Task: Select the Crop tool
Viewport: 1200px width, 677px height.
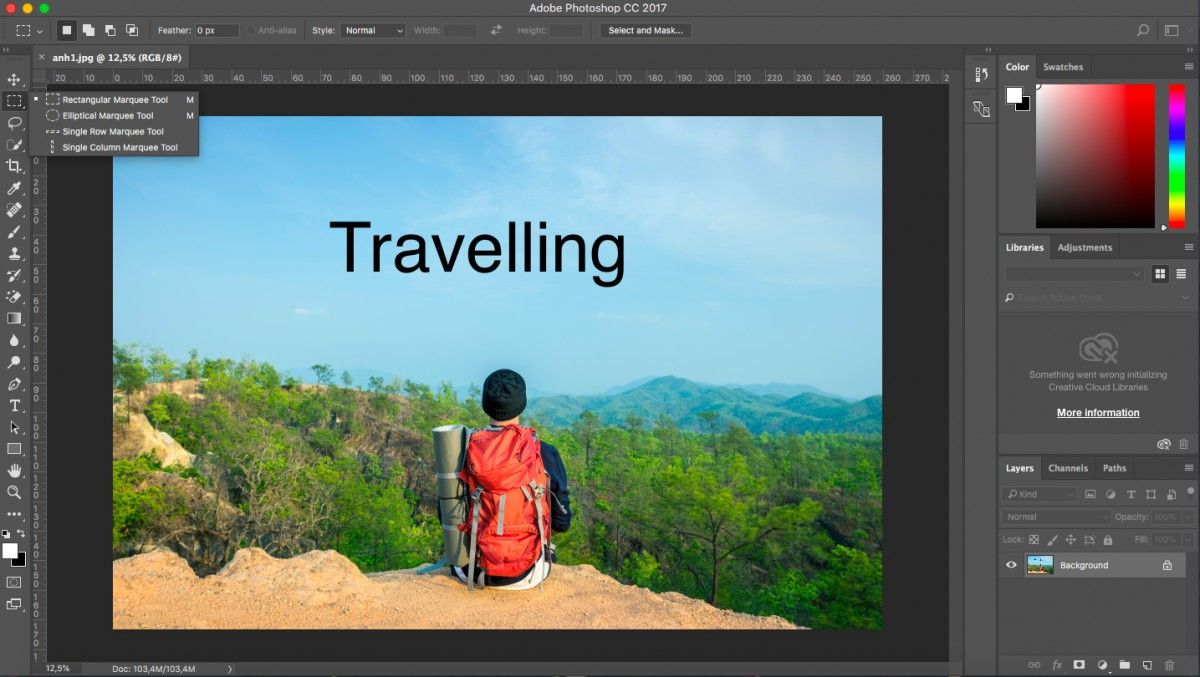Action: [x=14, y=167]
